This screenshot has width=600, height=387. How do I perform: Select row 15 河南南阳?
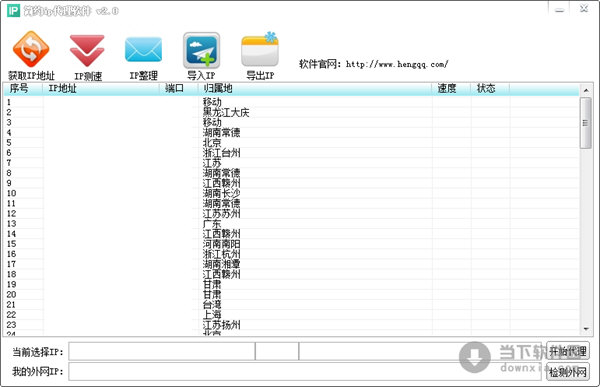[291, 244]
